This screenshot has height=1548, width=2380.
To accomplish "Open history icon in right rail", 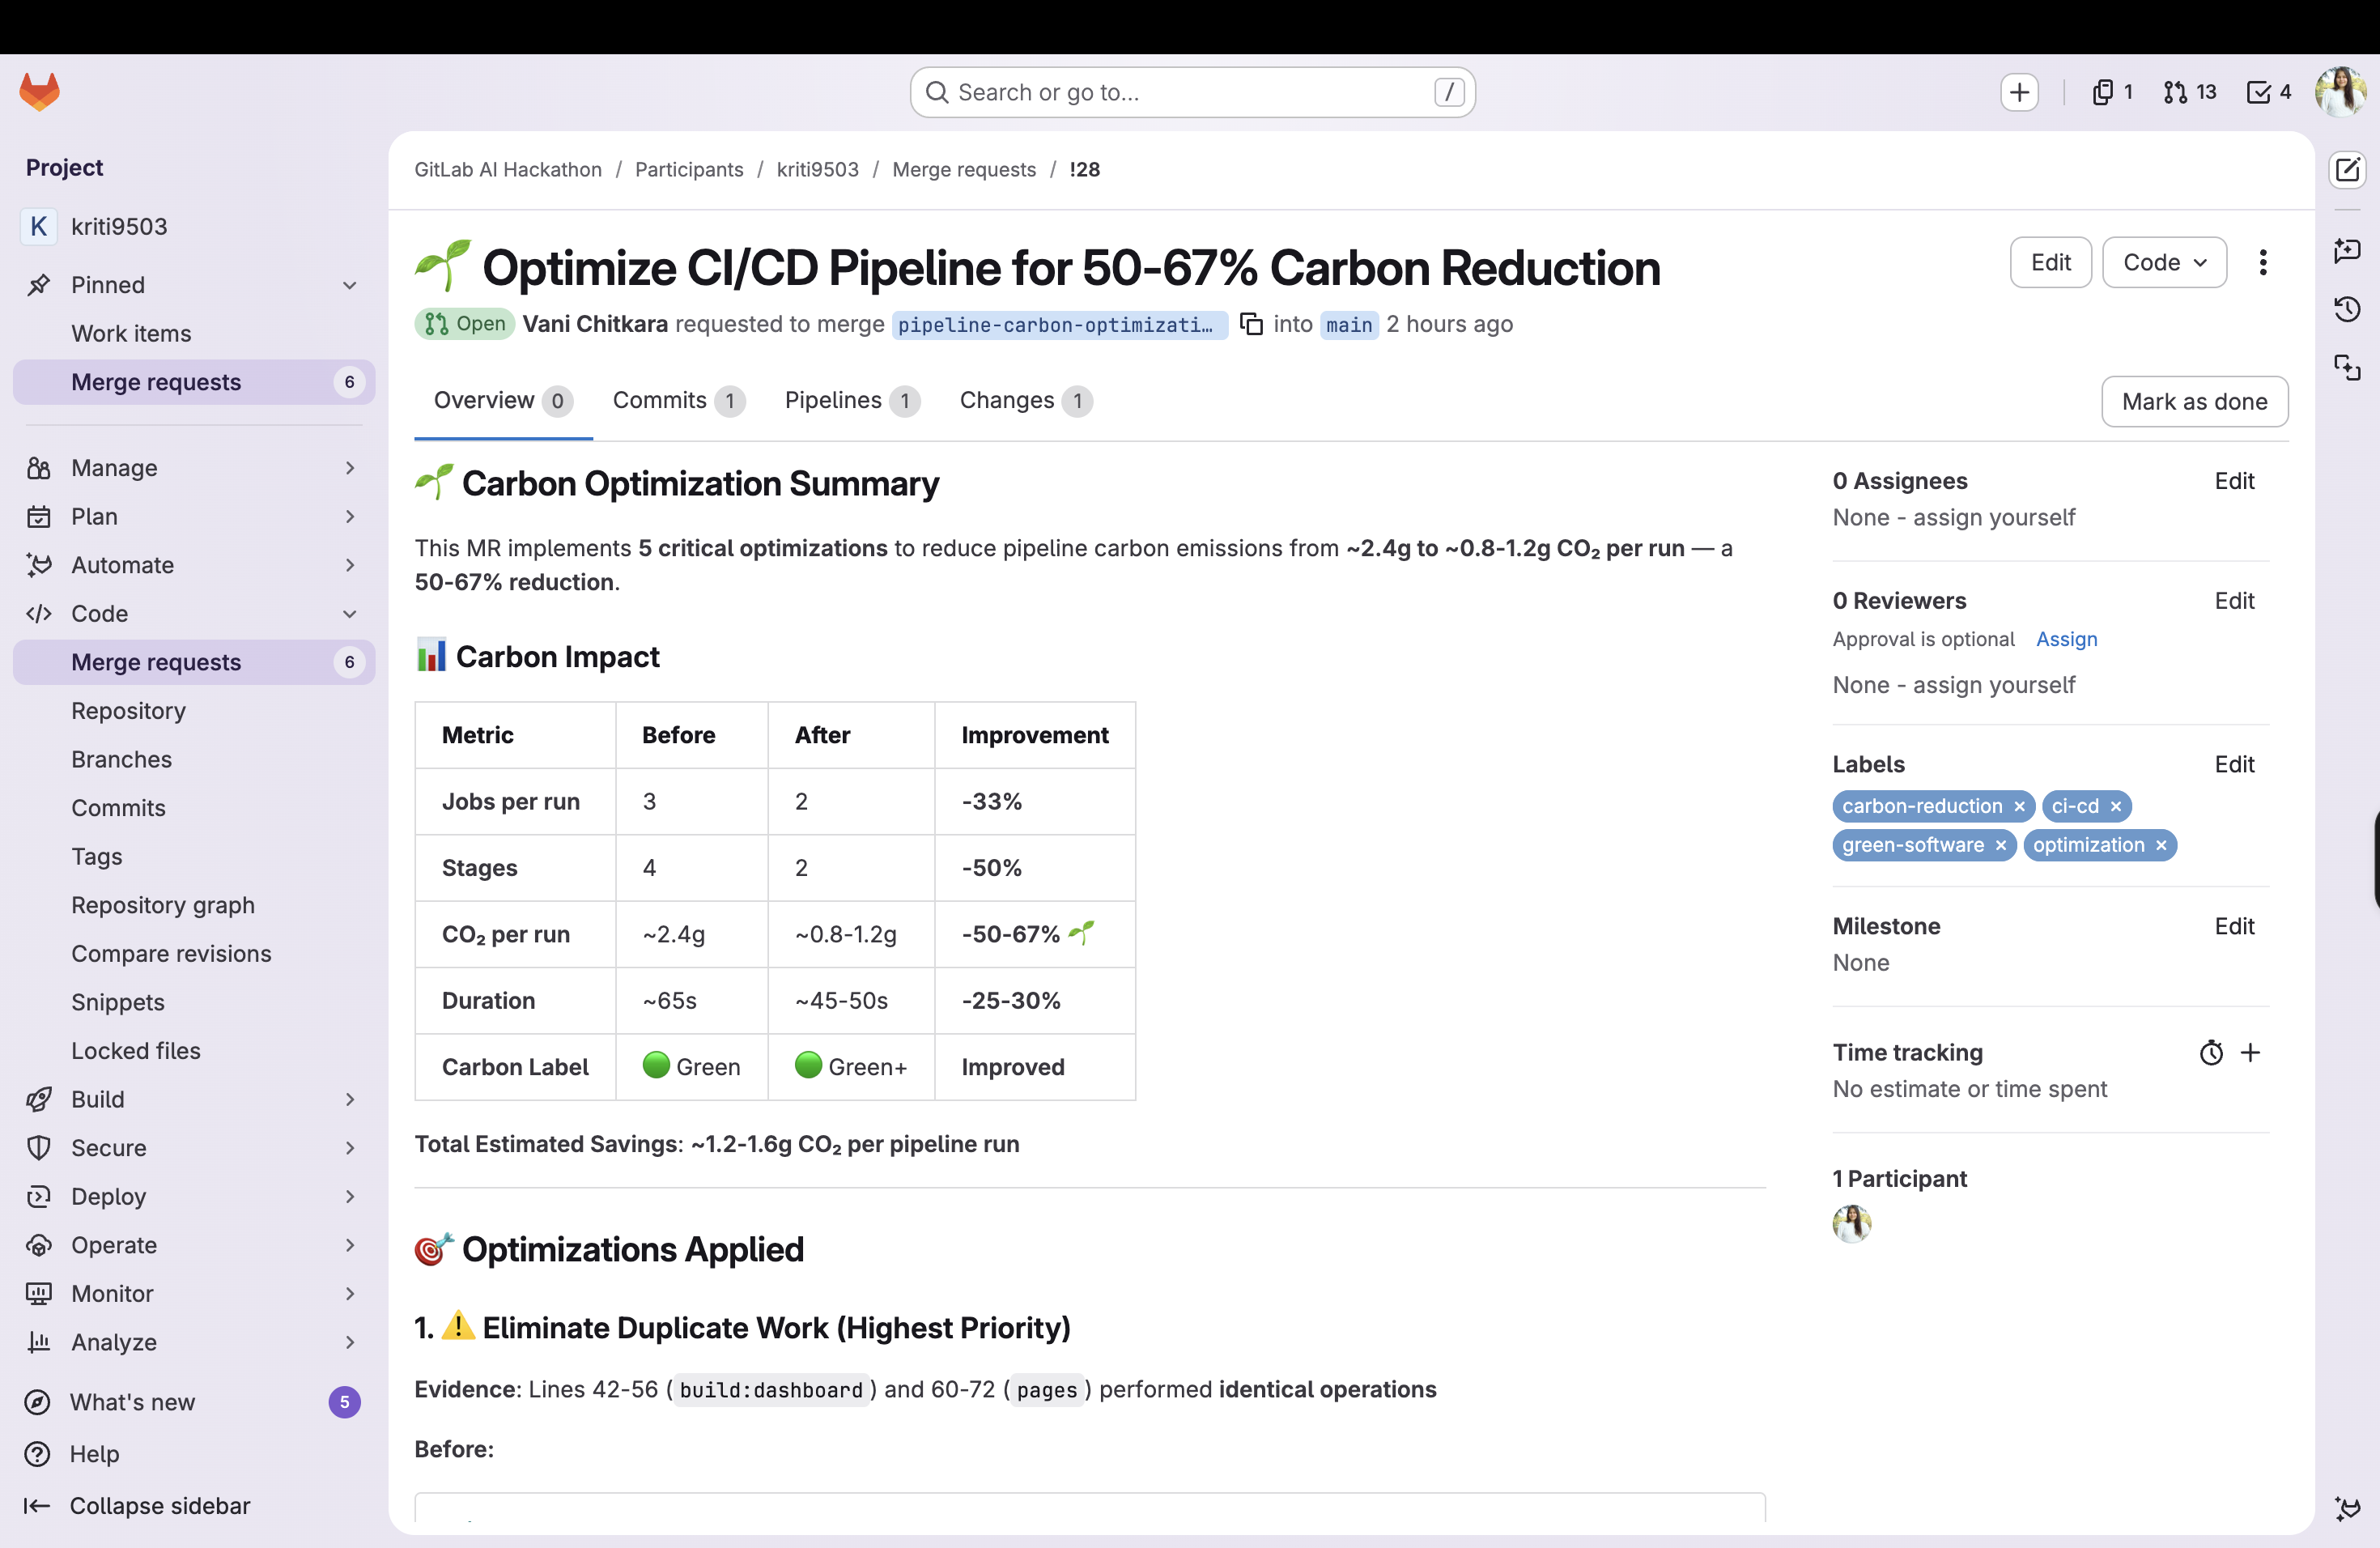I will click(x=2346, y=309).
